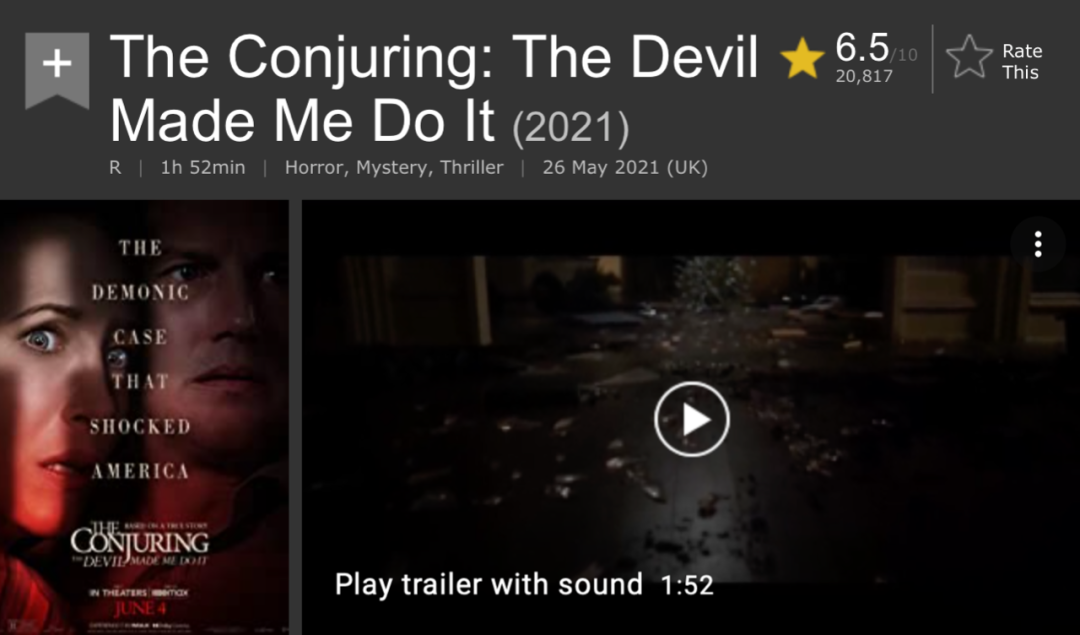Viewport: 1080px width, 635px height.
Task: Open the 26 May 2021 (UK) release info
Action: coord(625,167)
